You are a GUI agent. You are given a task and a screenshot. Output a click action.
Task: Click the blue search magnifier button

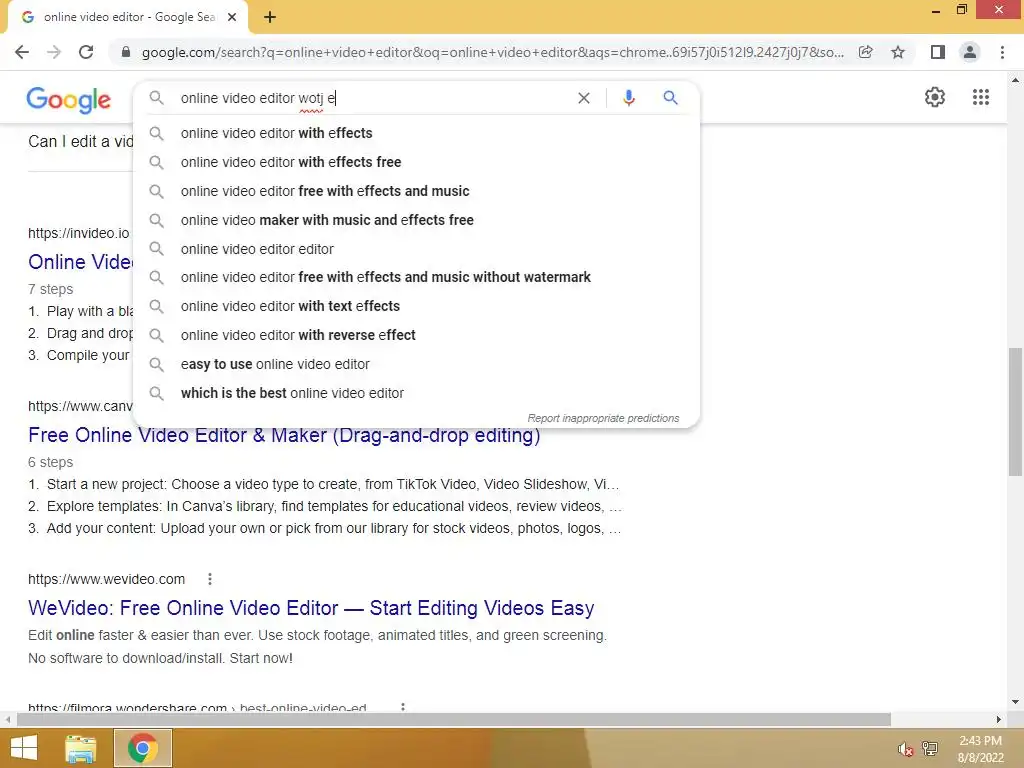coord(670,98)
